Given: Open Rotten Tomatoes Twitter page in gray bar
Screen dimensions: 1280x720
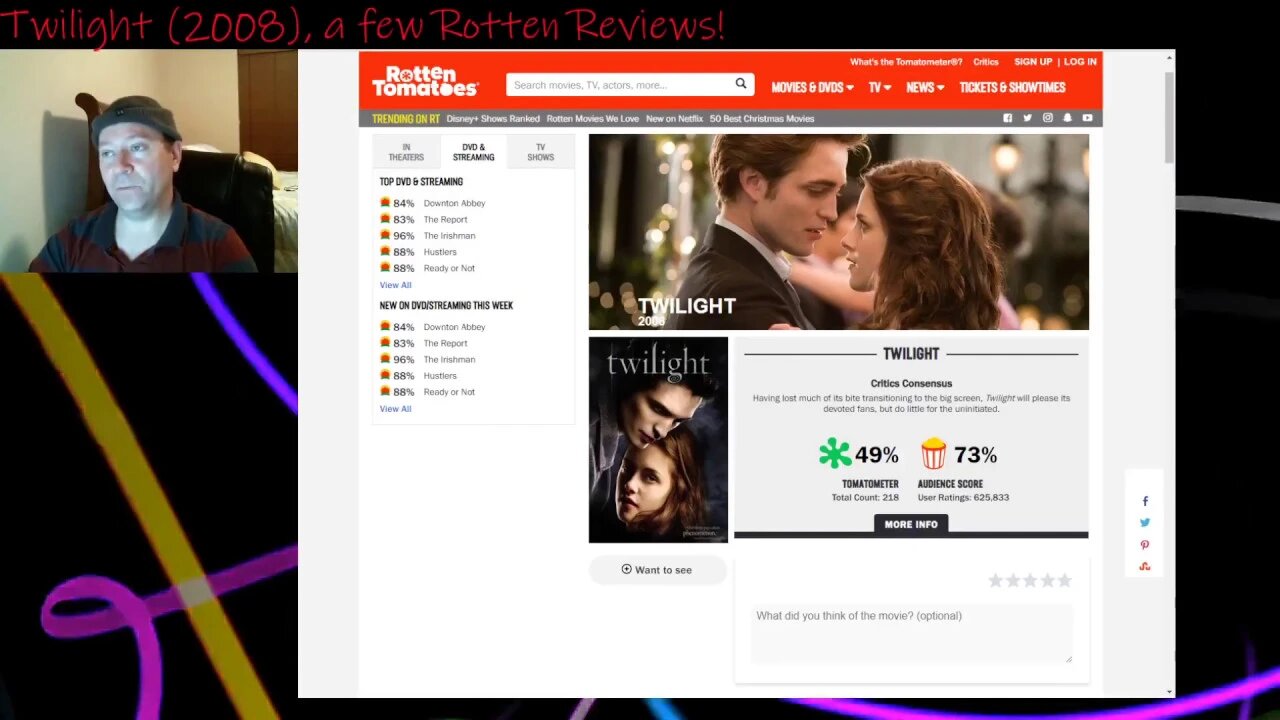Looking at the screenshot, I should pyautogui.click(x=1027, y=118).
